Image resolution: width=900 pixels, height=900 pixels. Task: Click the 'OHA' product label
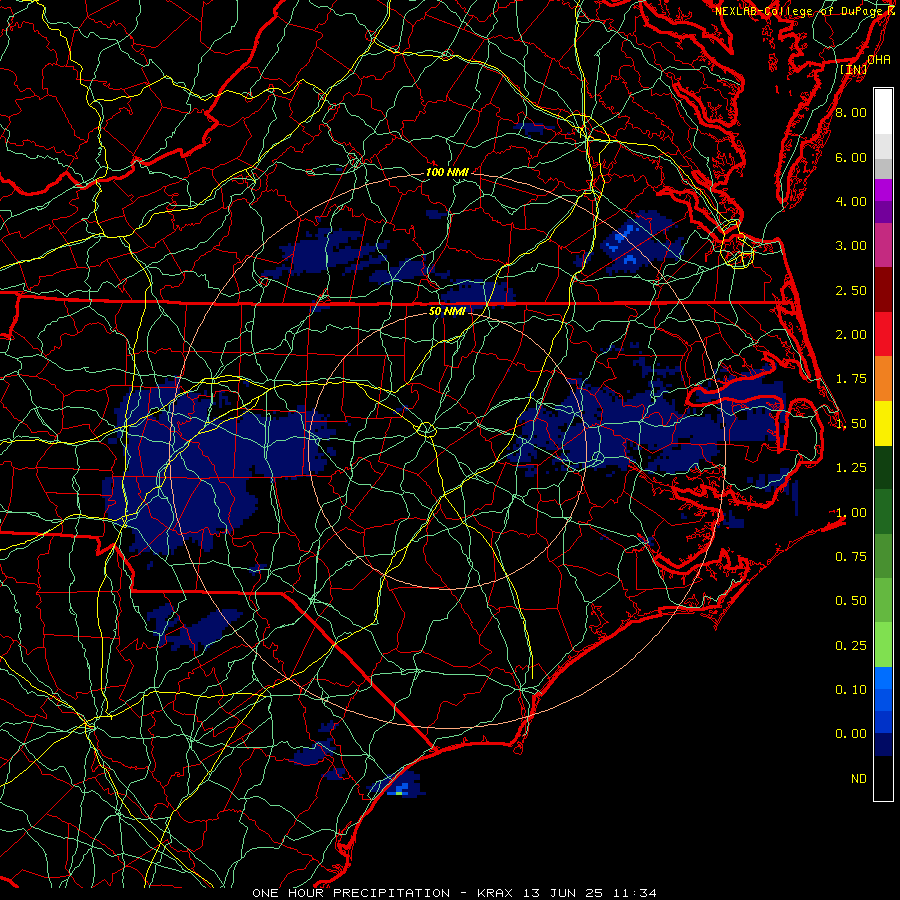879,60
